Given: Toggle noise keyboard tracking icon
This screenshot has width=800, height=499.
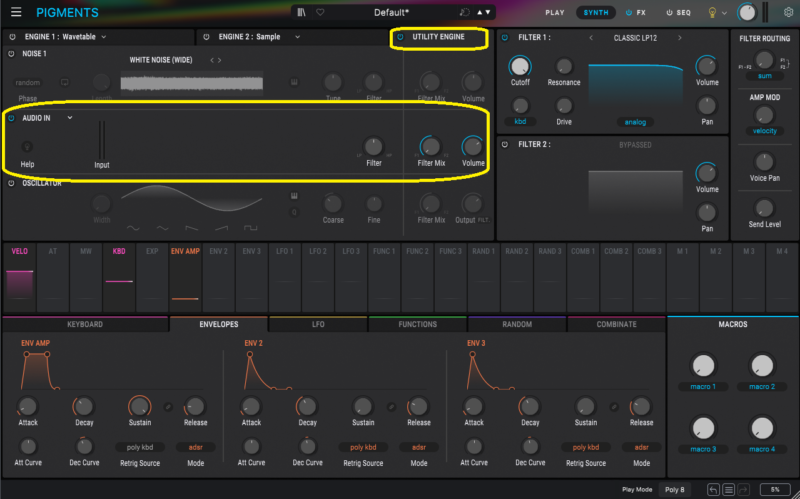Looking at the screenshot, I should (294, 82).
